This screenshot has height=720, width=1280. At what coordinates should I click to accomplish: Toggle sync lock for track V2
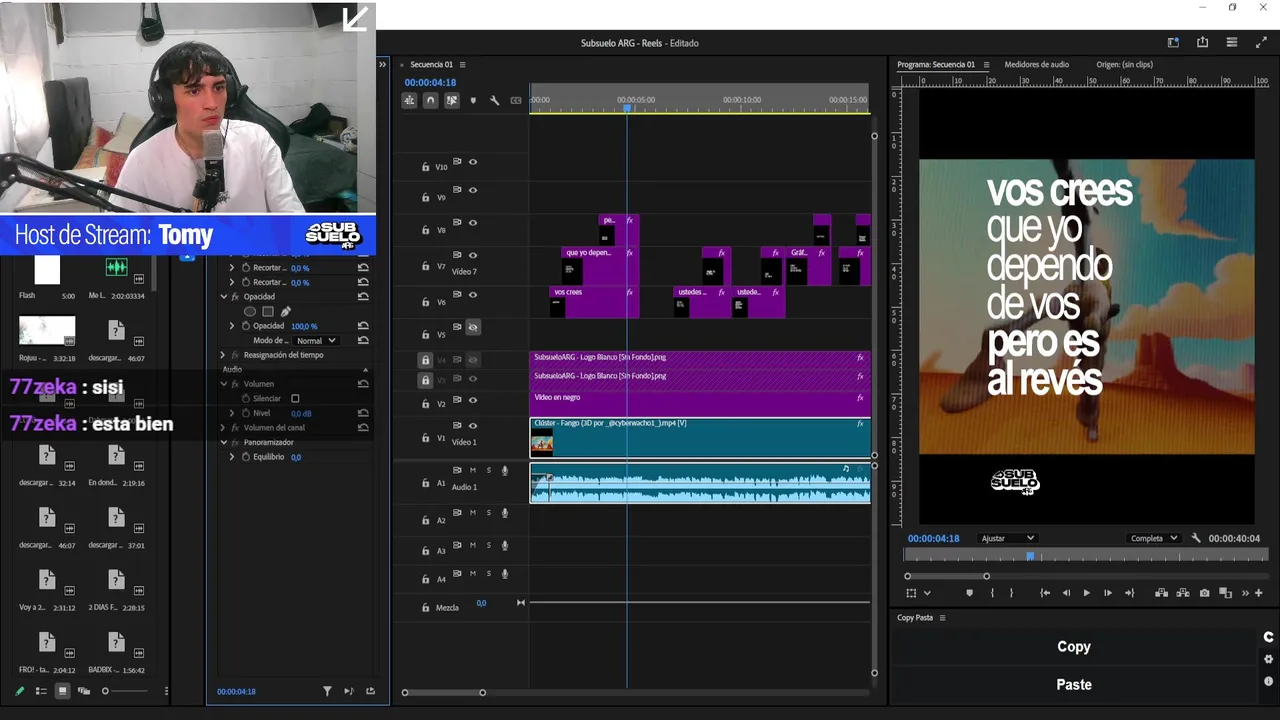(x=457, y=399)
